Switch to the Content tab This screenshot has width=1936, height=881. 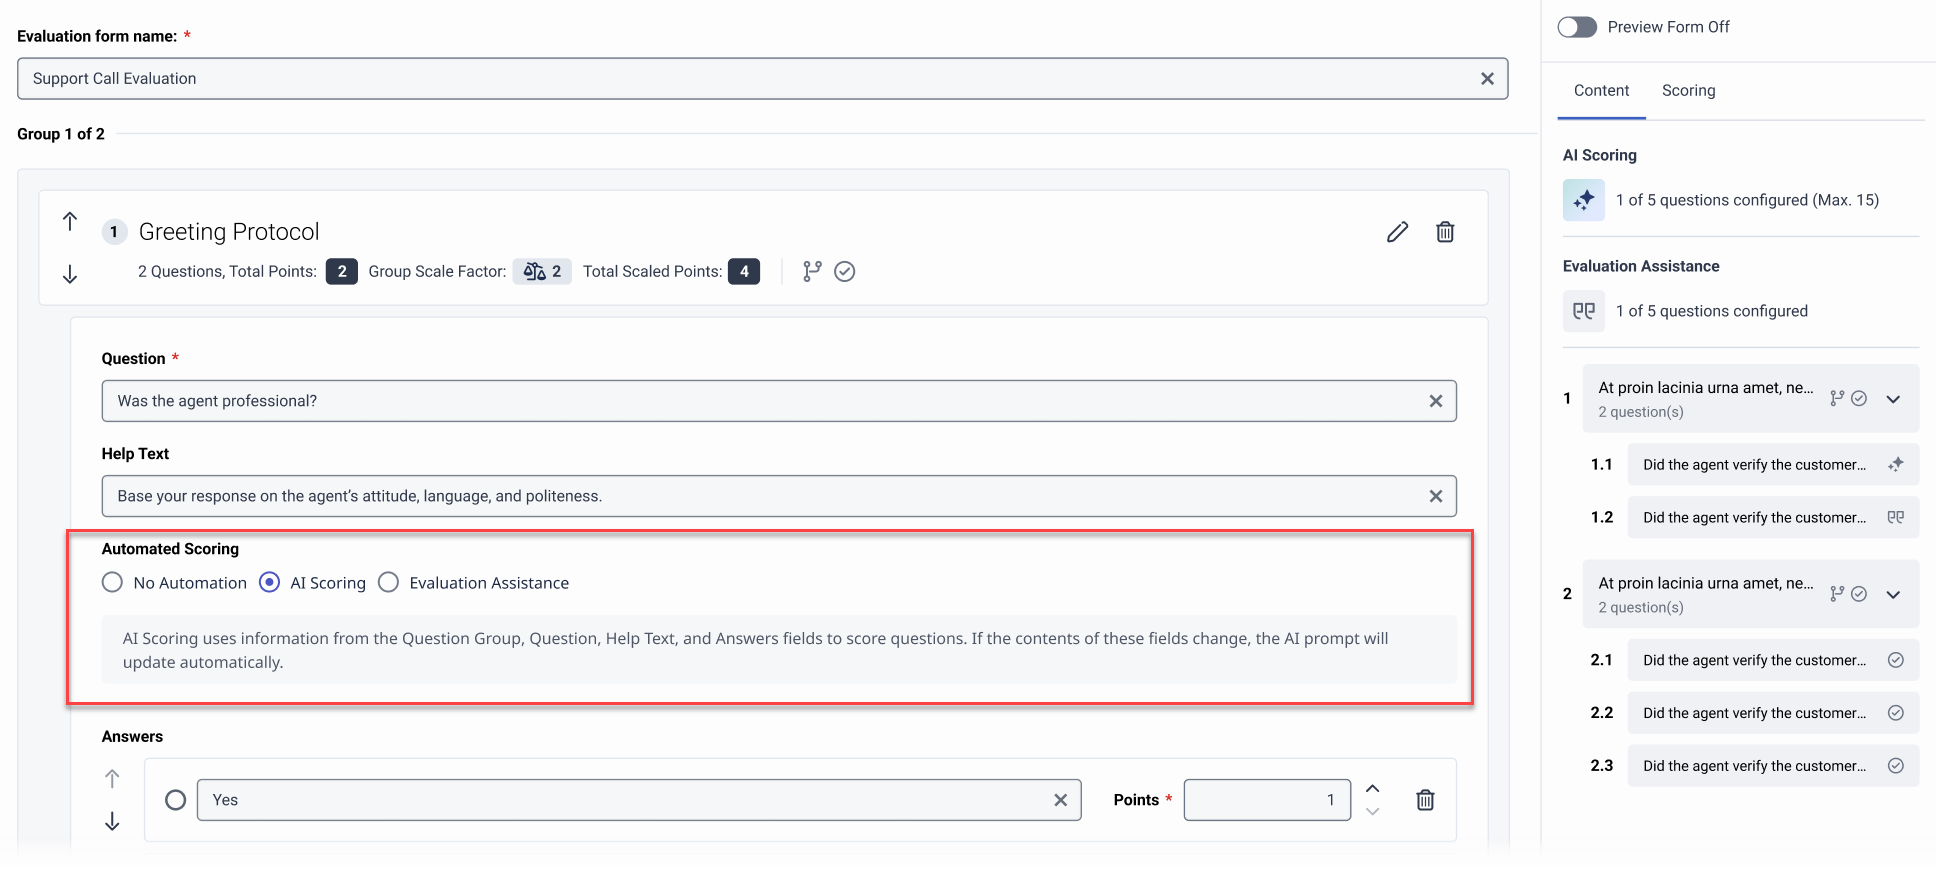1601,91
